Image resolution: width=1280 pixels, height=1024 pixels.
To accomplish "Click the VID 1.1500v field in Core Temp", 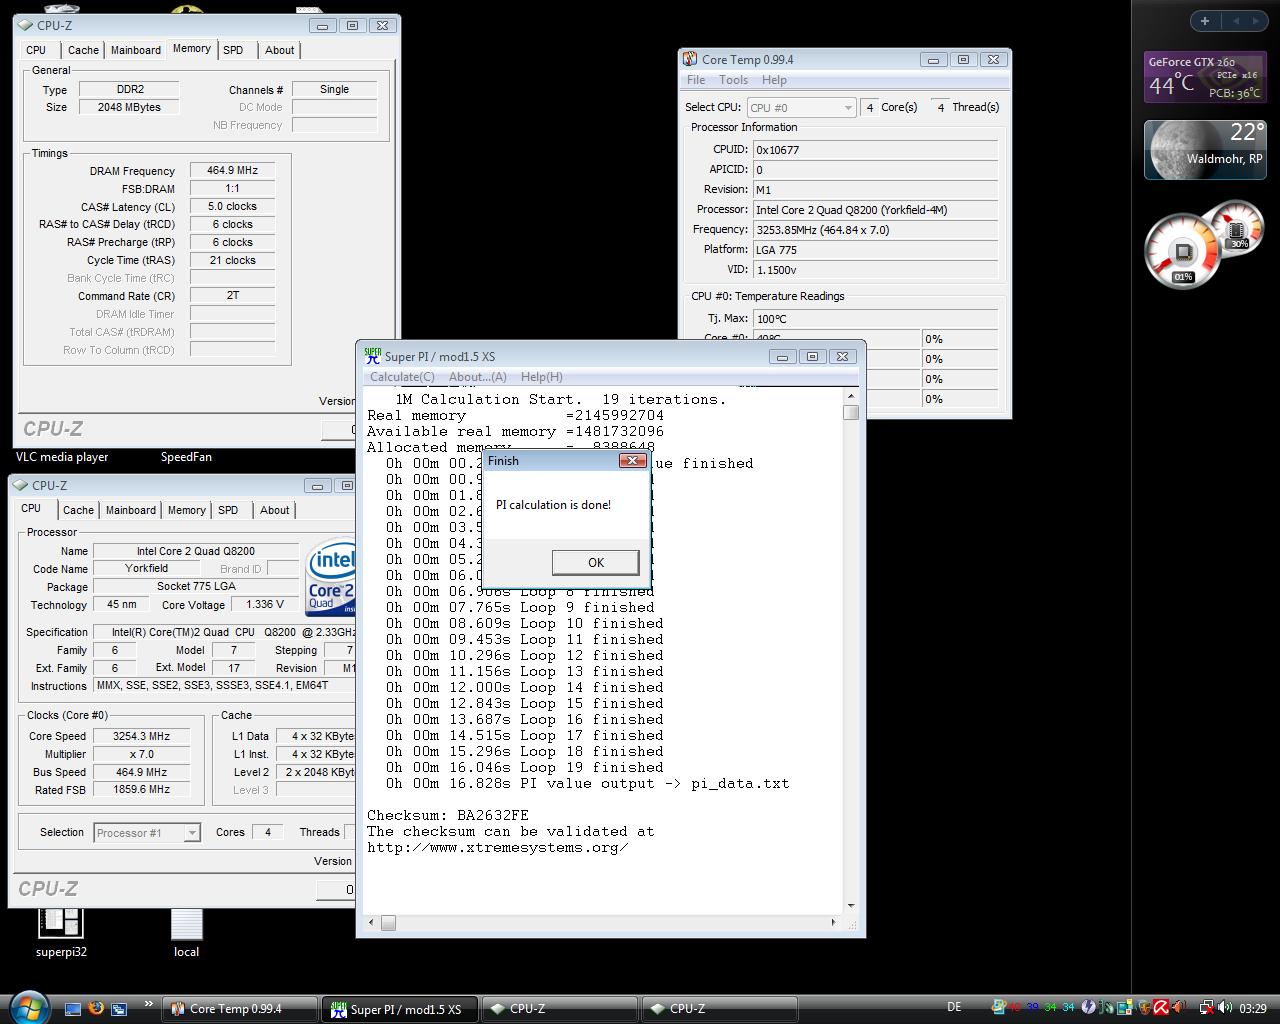I will 875,270.
